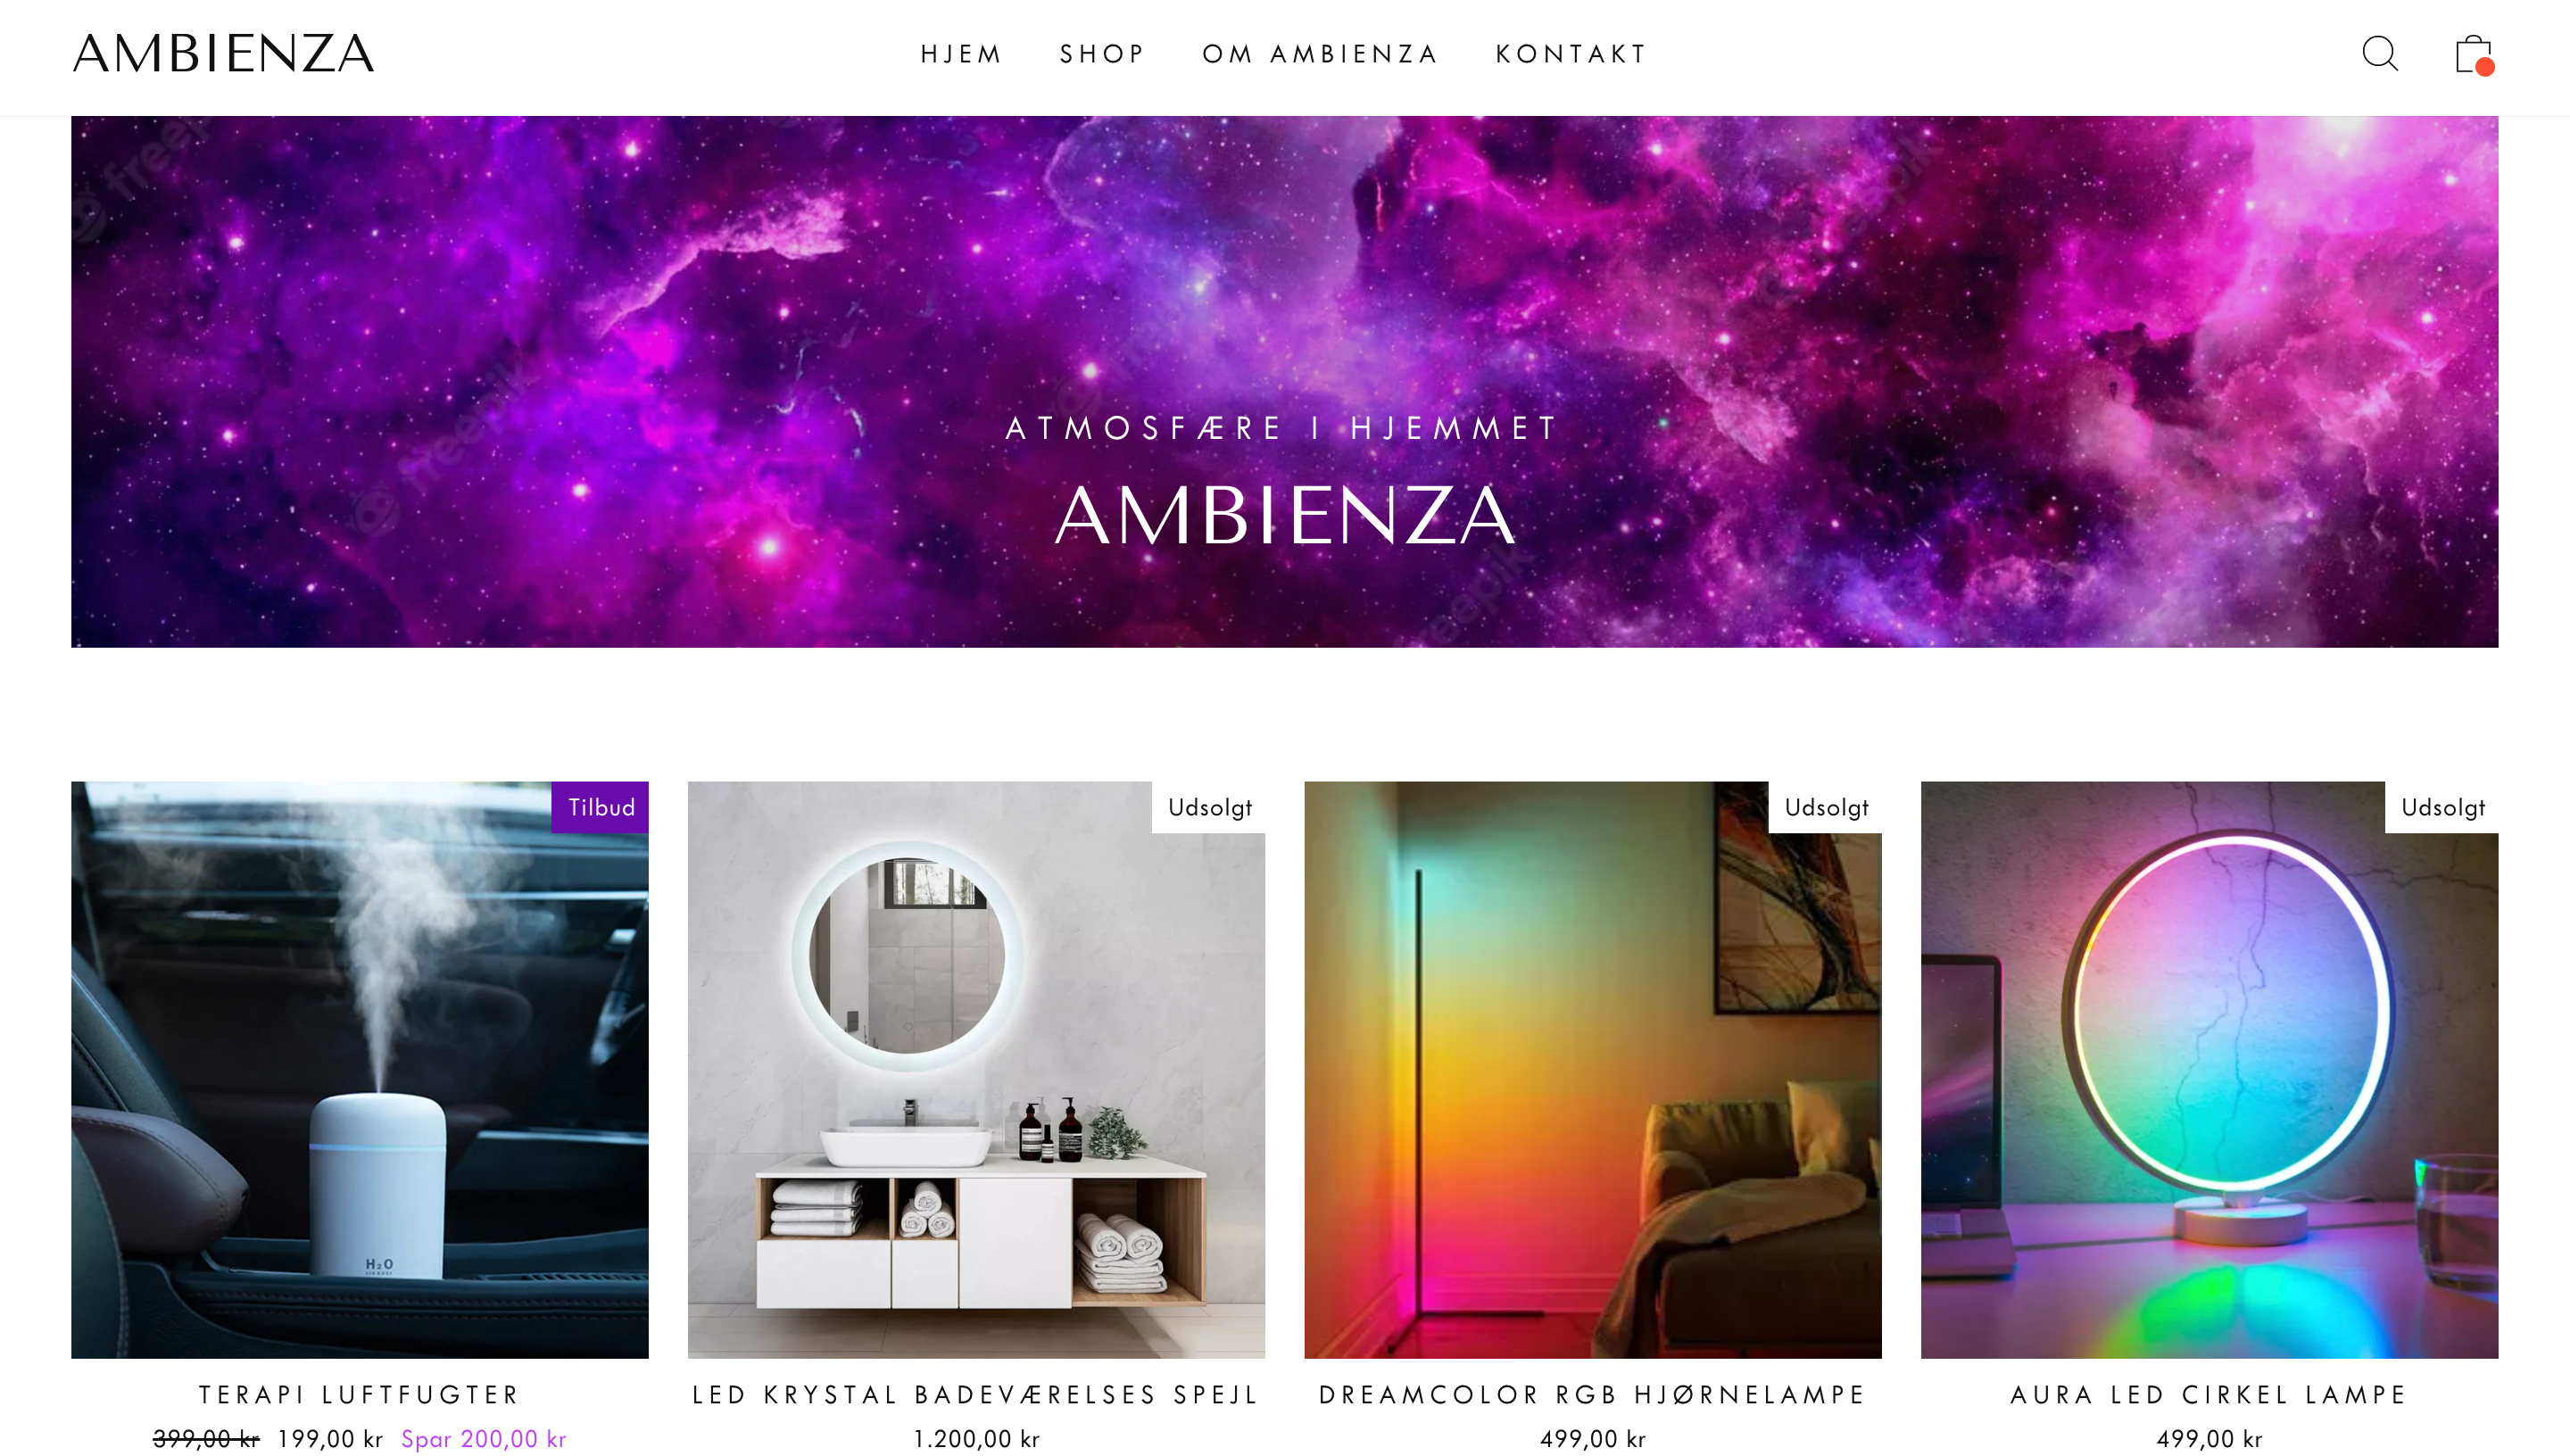The height and width of the screenshot is (1456, 2570).
Task: Open the search magnifier icon
Action: [x=2379, y=54]
